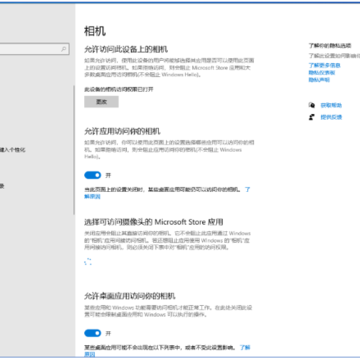Click the 提供反馈 feedback icon
The width and height of the screenshot is (360, 360).
pyautogui.click(x=312, y=117)
